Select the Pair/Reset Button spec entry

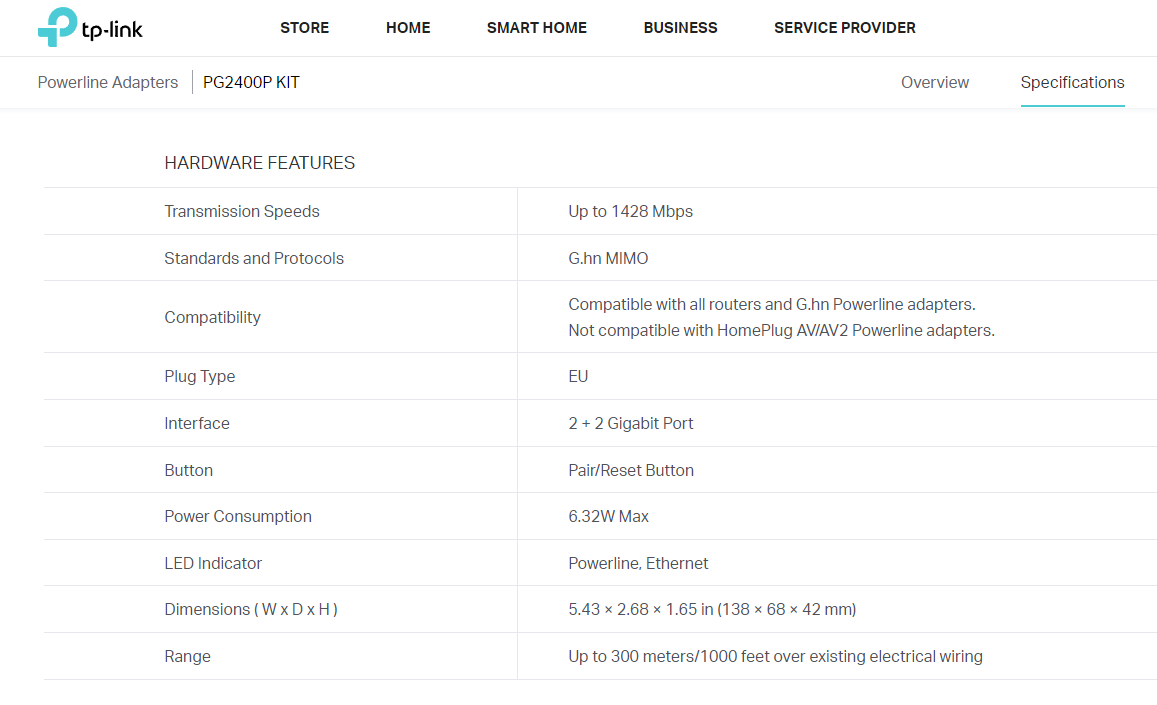click(x=631, y=470)
